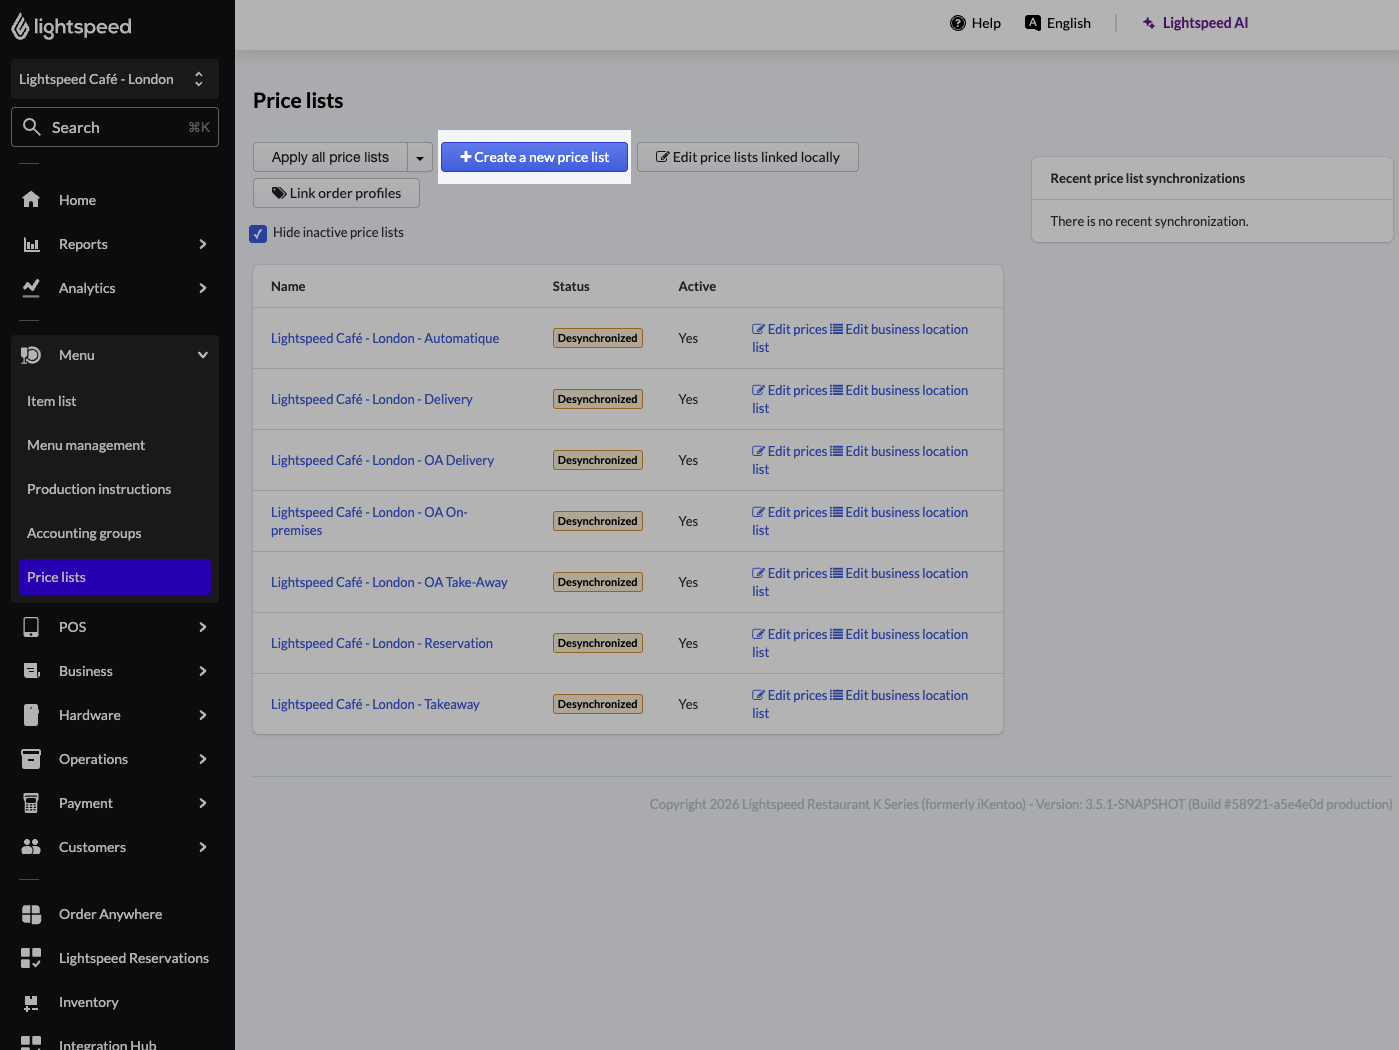This screenshot has height=1050, width=1399.
Task: Go to Integration Hub
Action: tap(107, 1043)
